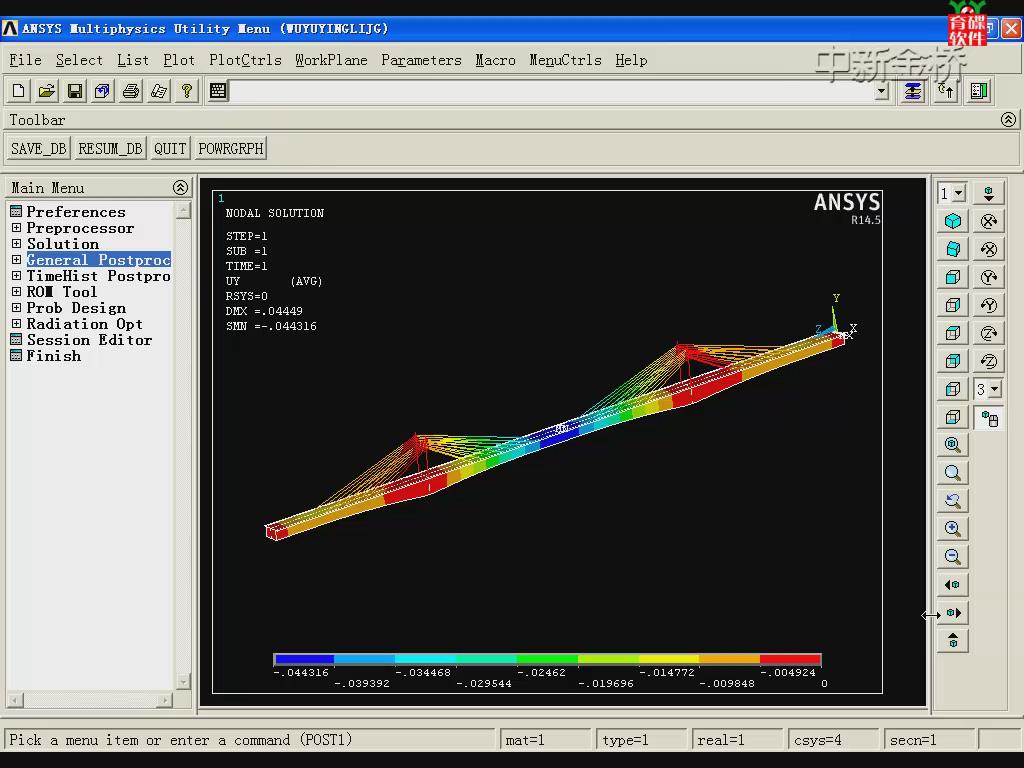Expand the Solution tree node
1024x768 pixels.
pyautogui.click(x=16, y=244)
